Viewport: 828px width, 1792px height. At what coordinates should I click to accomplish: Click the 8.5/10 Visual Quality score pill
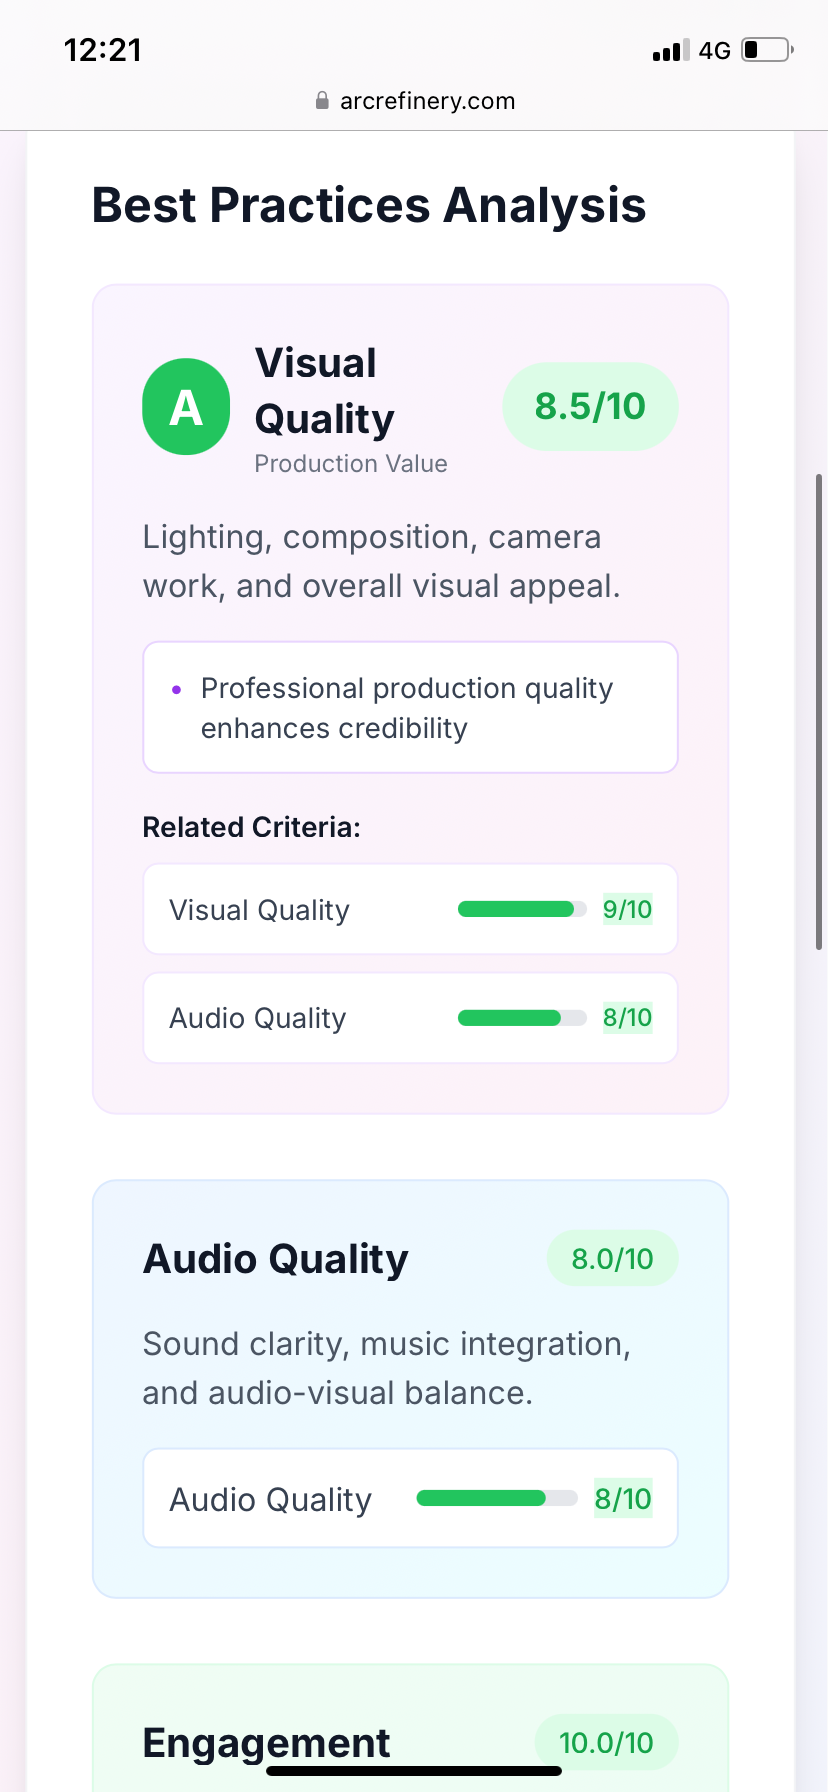(590, 406)
